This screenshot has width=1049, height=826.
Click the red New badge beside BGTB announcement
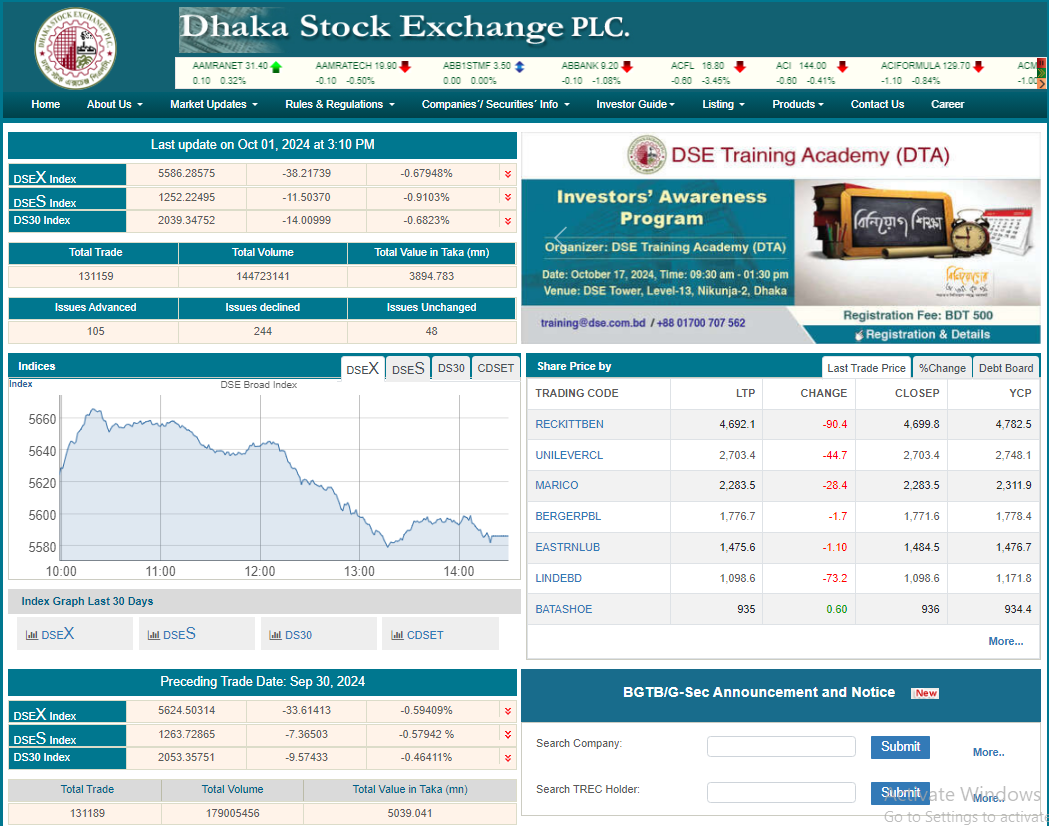coord(926,693)
